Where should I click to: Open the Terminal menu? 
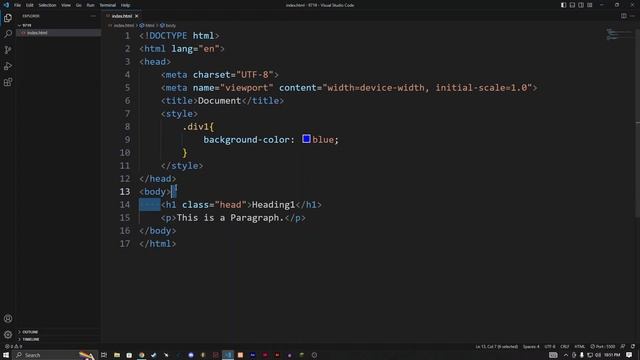(x=107, y=5)
